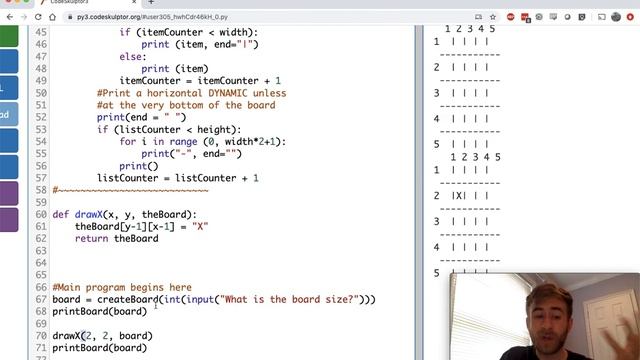Bookmark this page with the star icon

(493, 17)
